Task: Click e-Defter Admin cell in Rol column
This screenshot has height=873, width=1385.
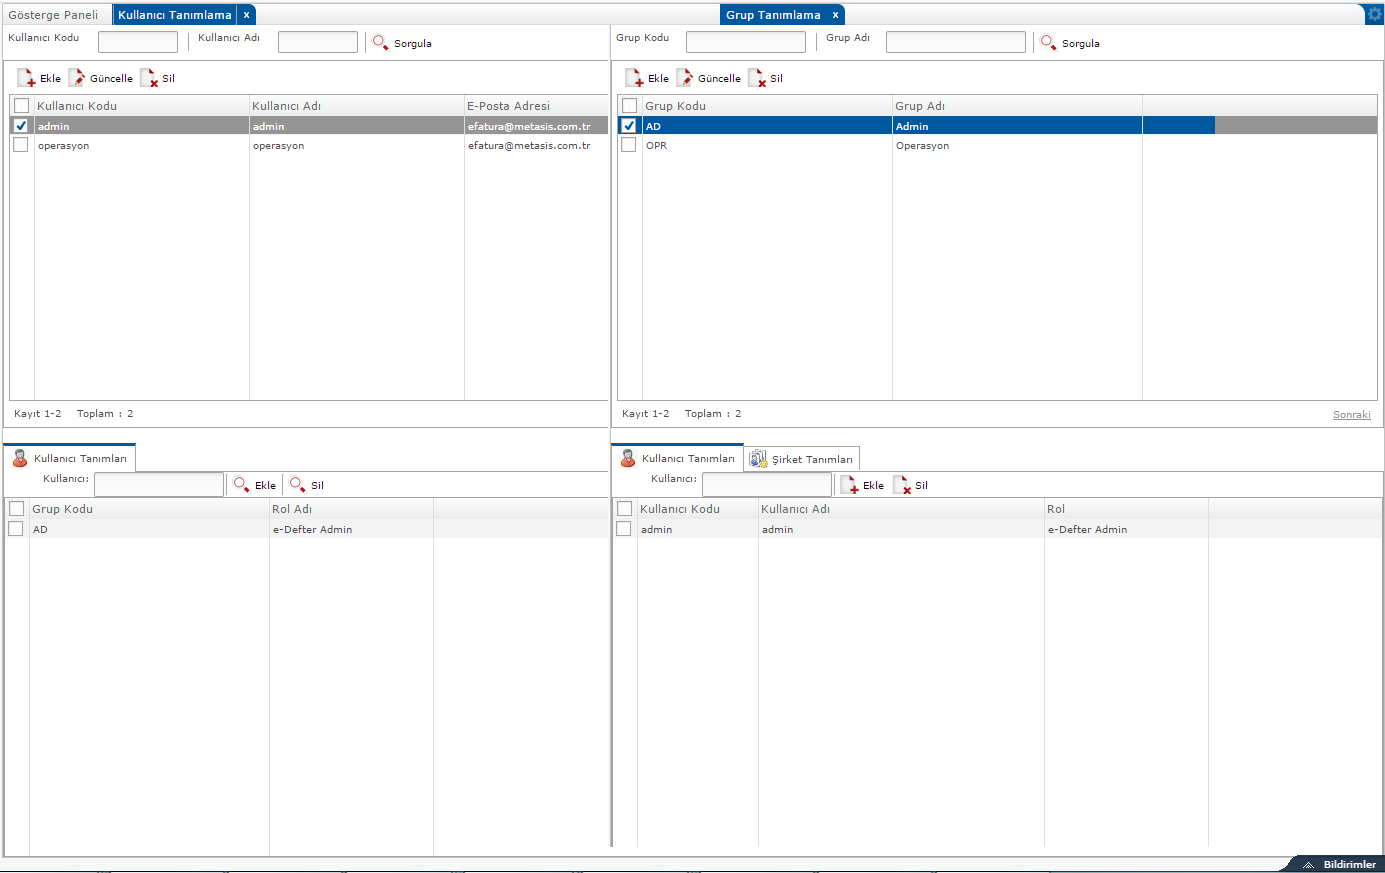Action: [1126, 529]
